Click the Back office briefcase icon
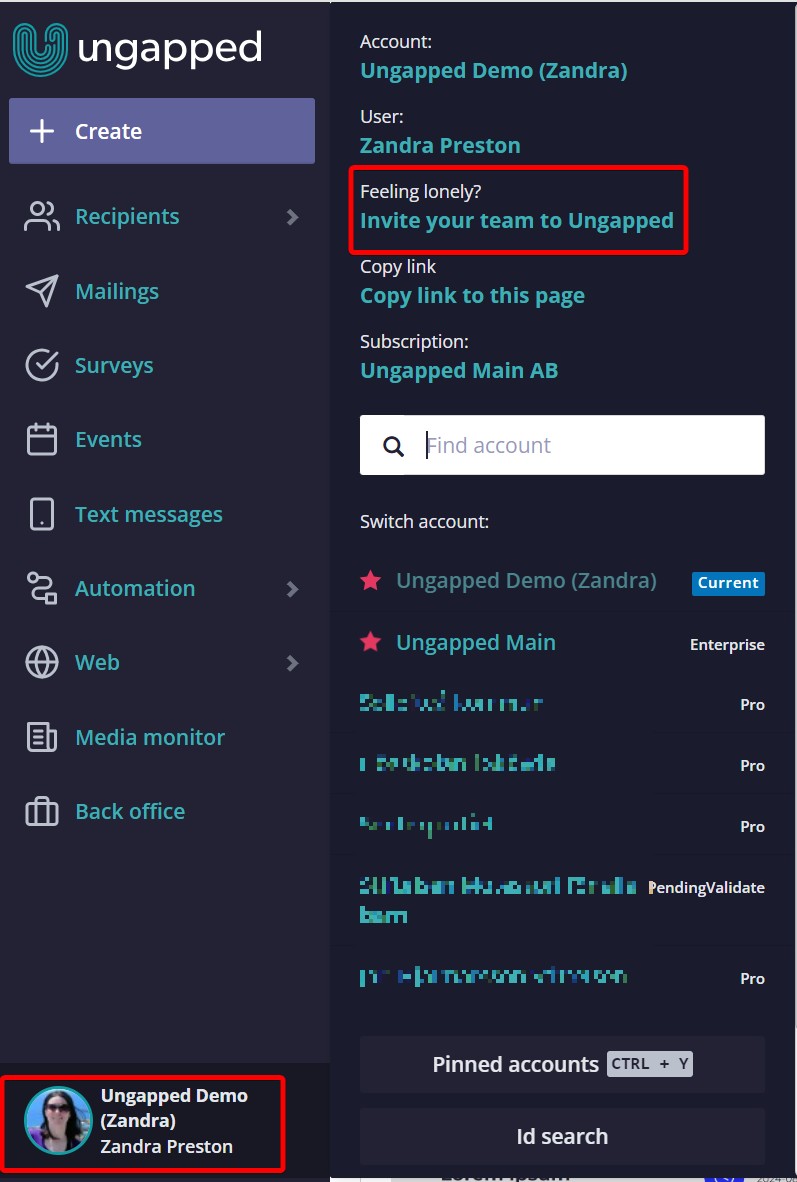797x1182 pixels. [41, 812]
